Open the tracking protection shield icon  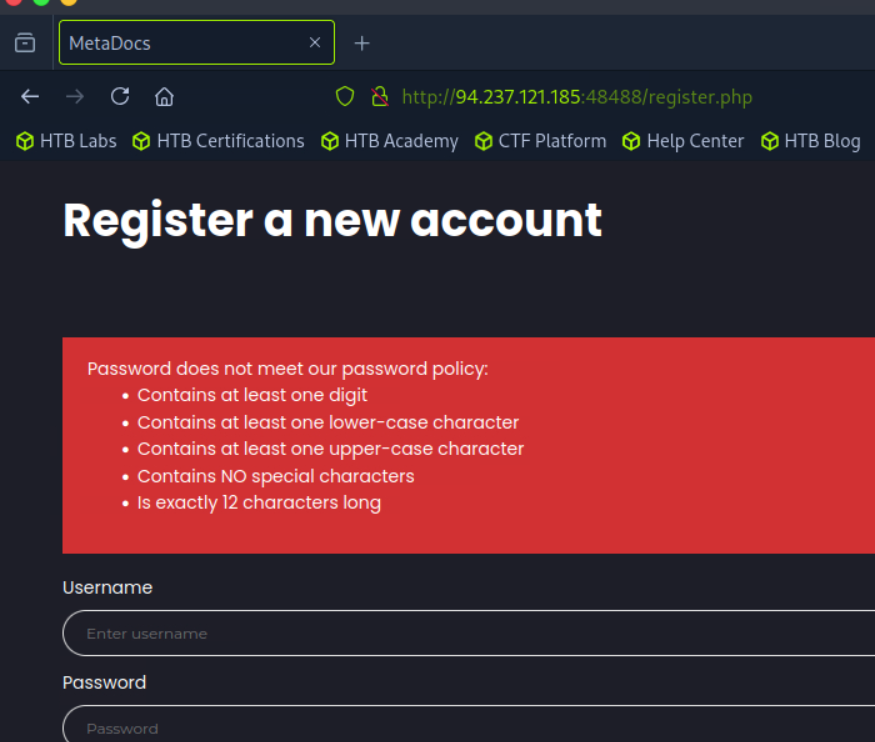click(x=345, y=97)
